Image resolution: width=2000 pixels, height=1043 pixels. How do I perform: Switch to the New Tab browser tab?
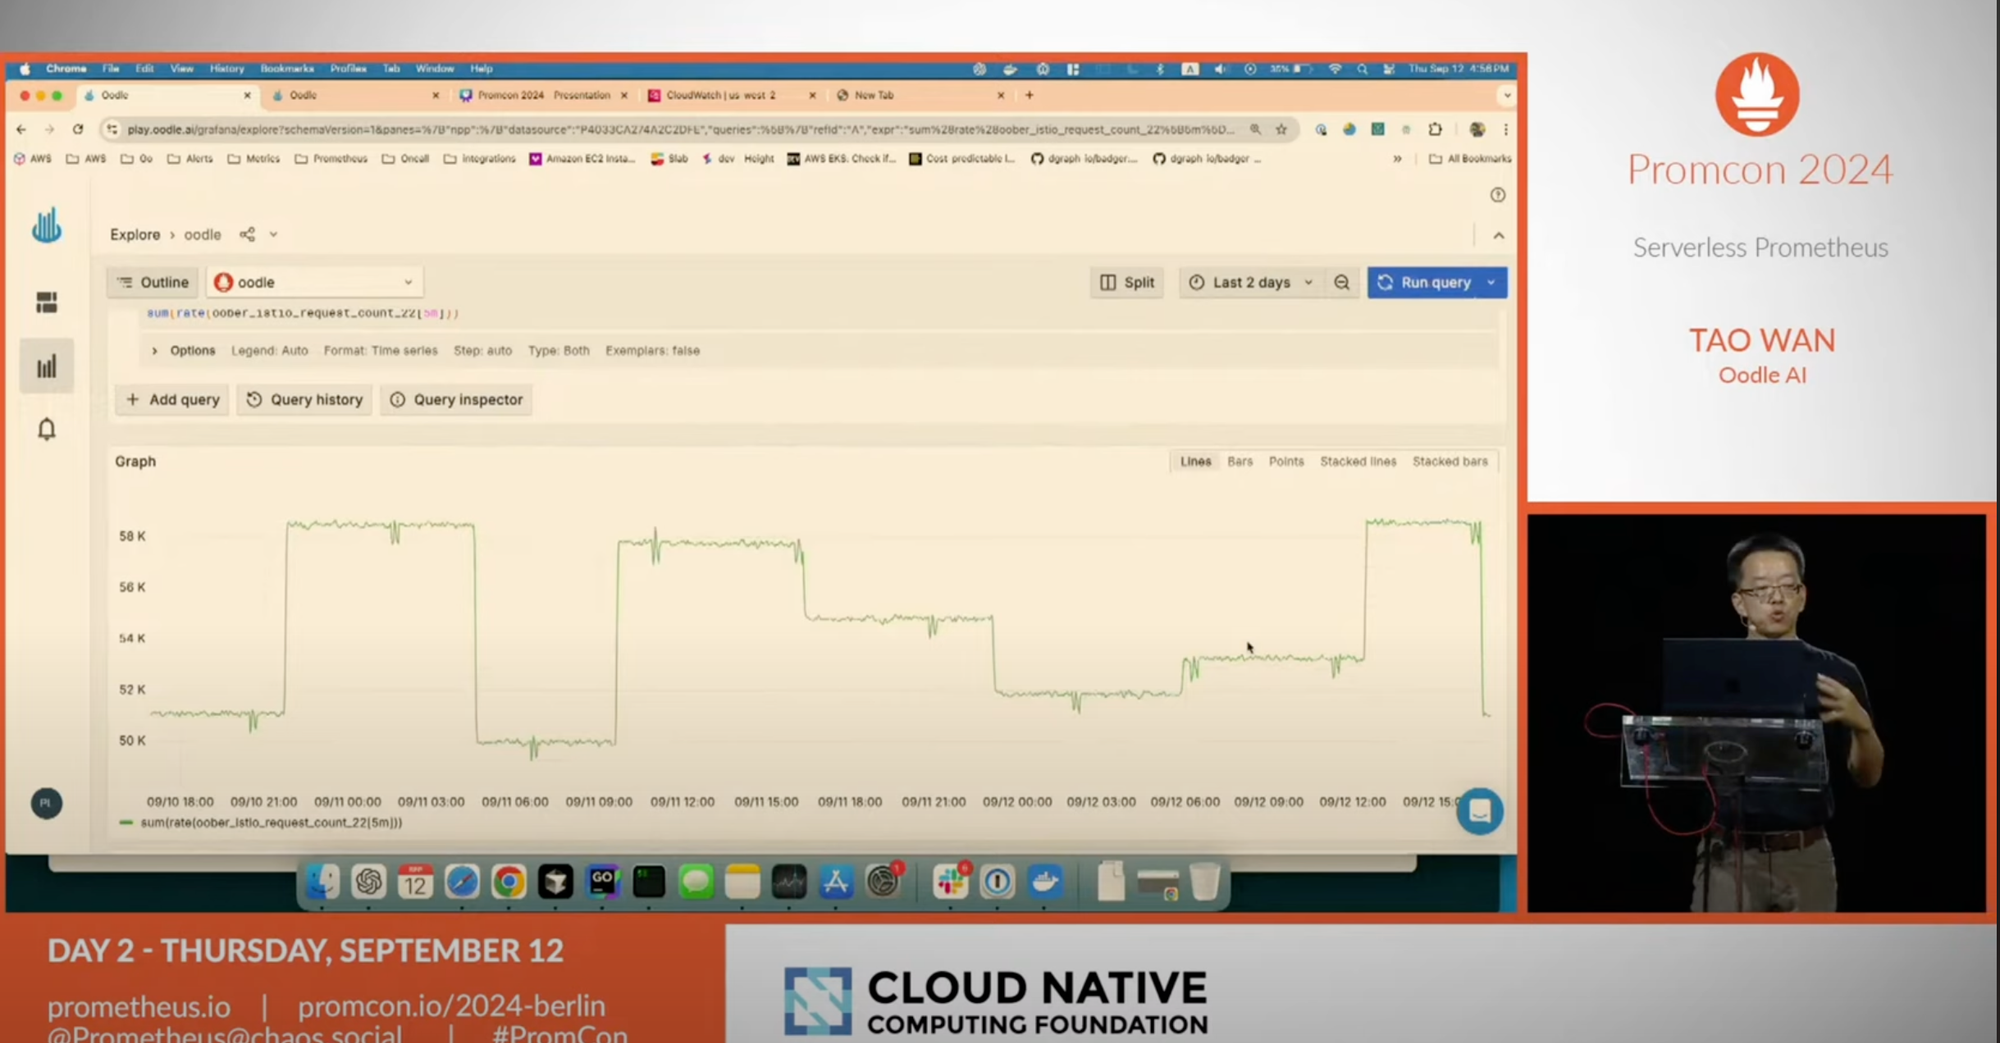tap(920, 95)
